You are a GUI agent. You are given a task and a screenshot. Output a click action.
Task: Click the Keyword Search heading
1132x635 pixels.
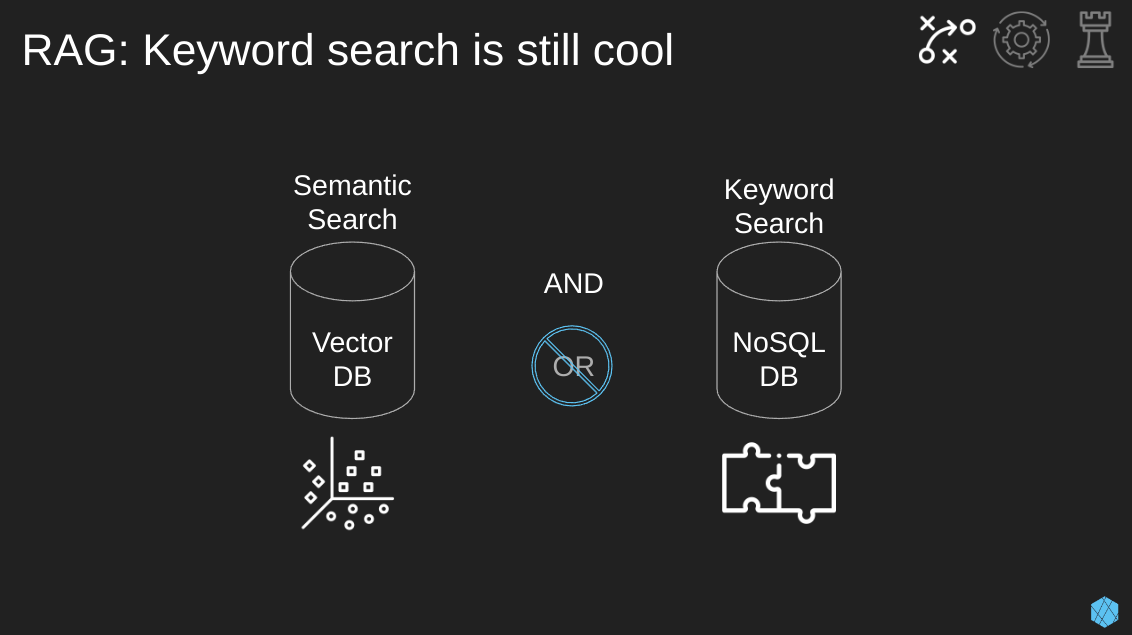coord(779,206)
